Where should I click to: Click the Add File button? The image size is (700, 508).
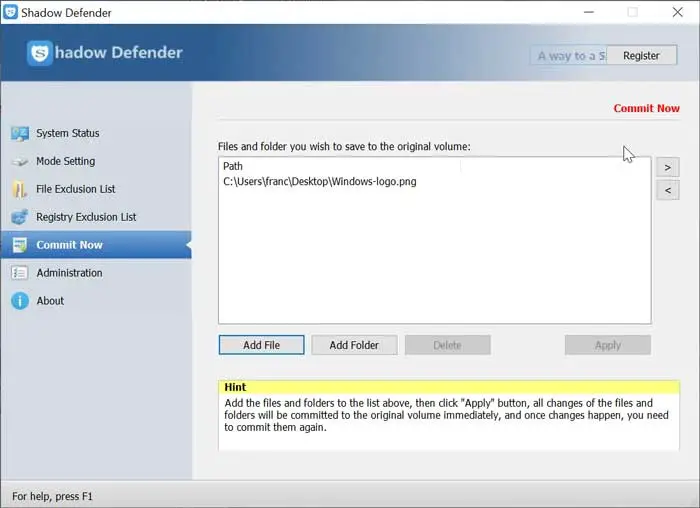[x=262, y=345]
